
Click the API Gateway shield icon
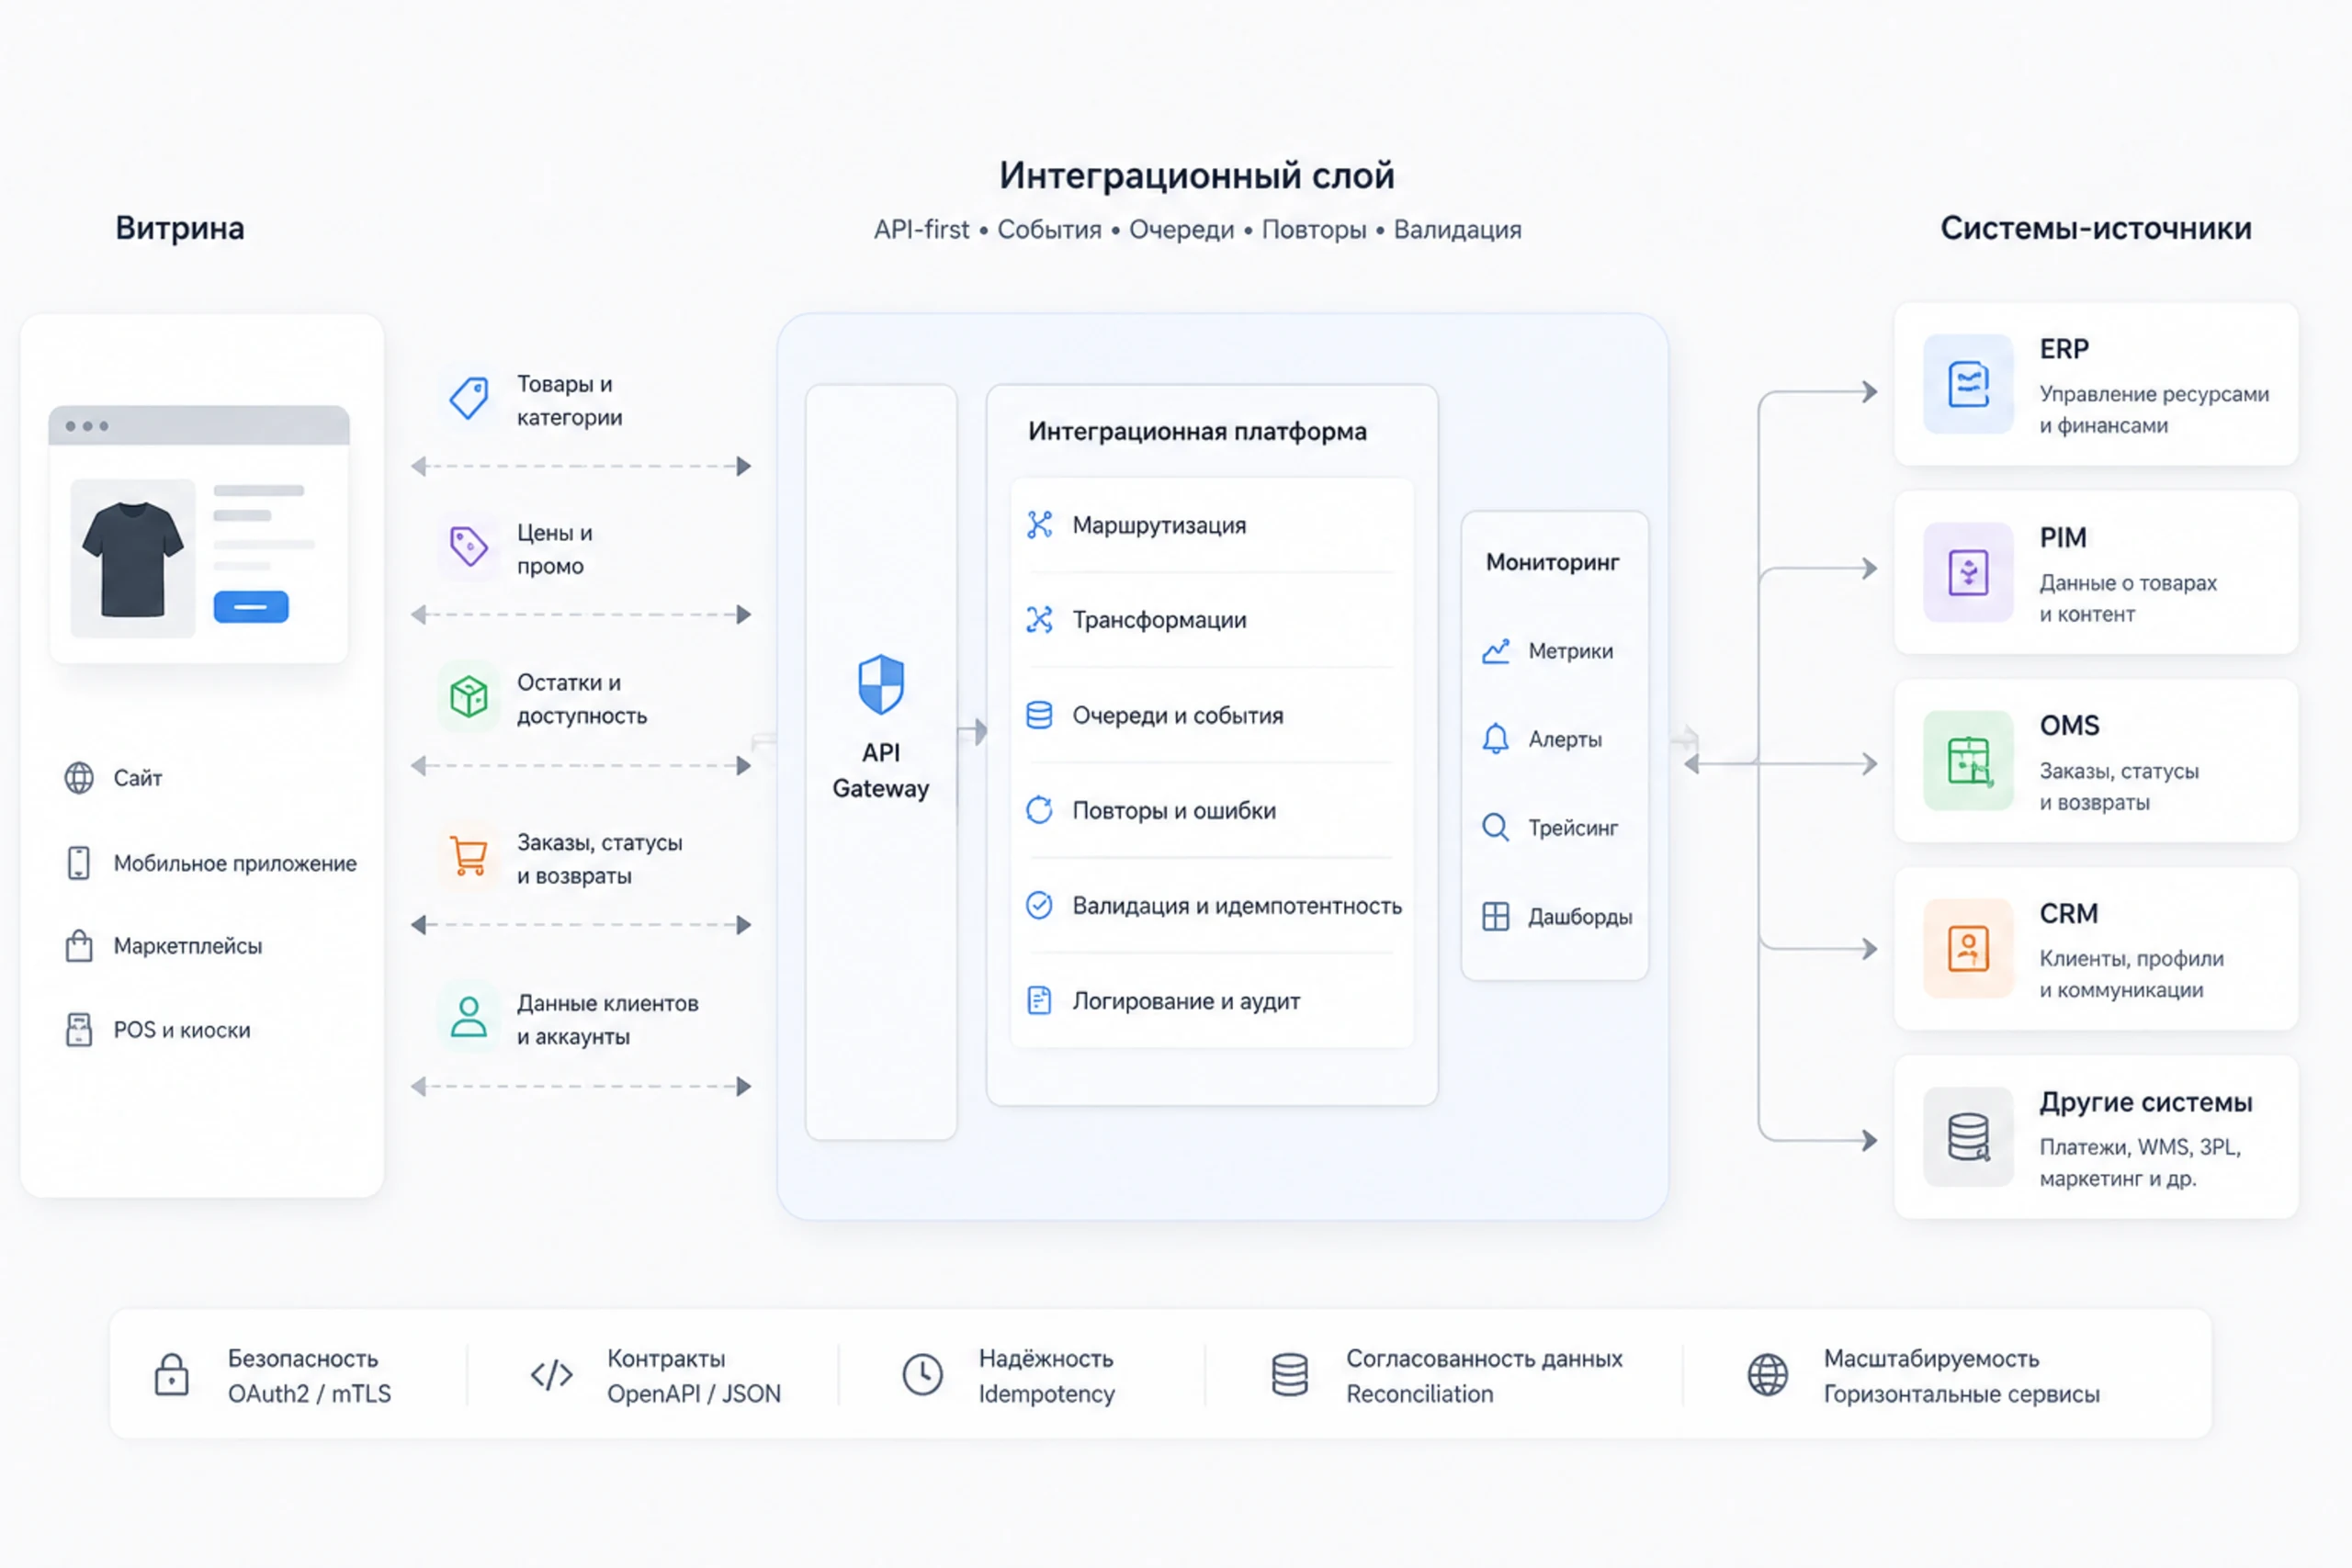click(x=881, y=684)
